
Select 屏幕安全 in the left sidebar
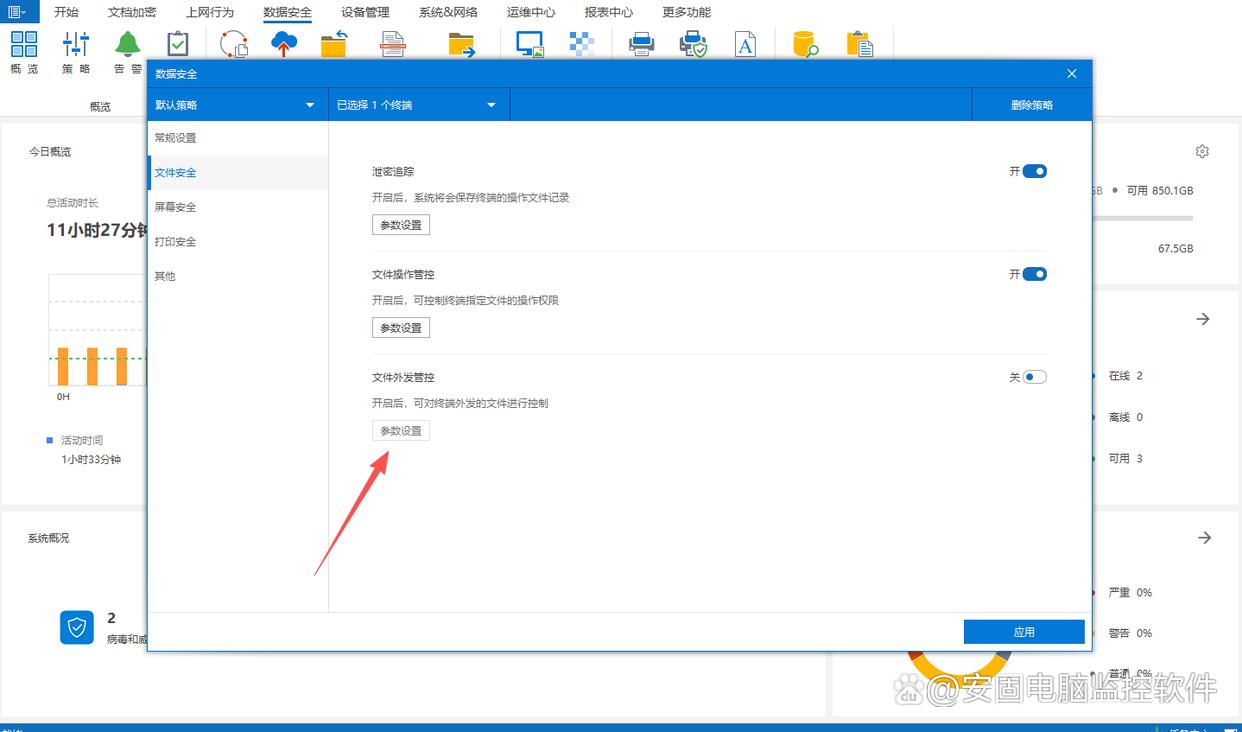click(175, 207)
